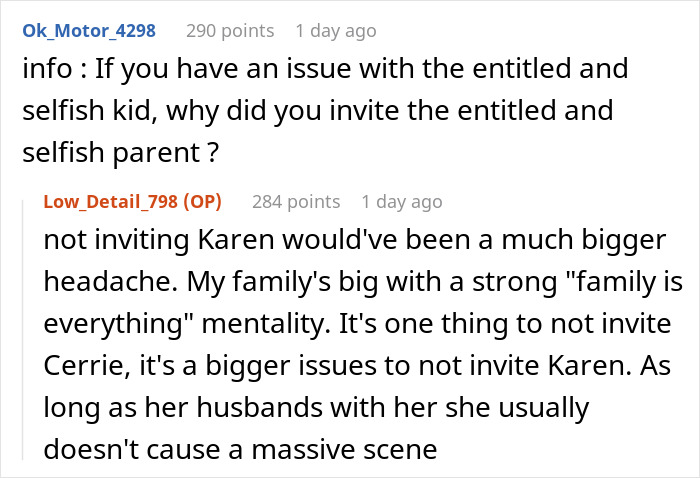This screenshot has height=478, width=700.
Task: Click the word "info" starting the top comment
Action: tap(47, 68)
